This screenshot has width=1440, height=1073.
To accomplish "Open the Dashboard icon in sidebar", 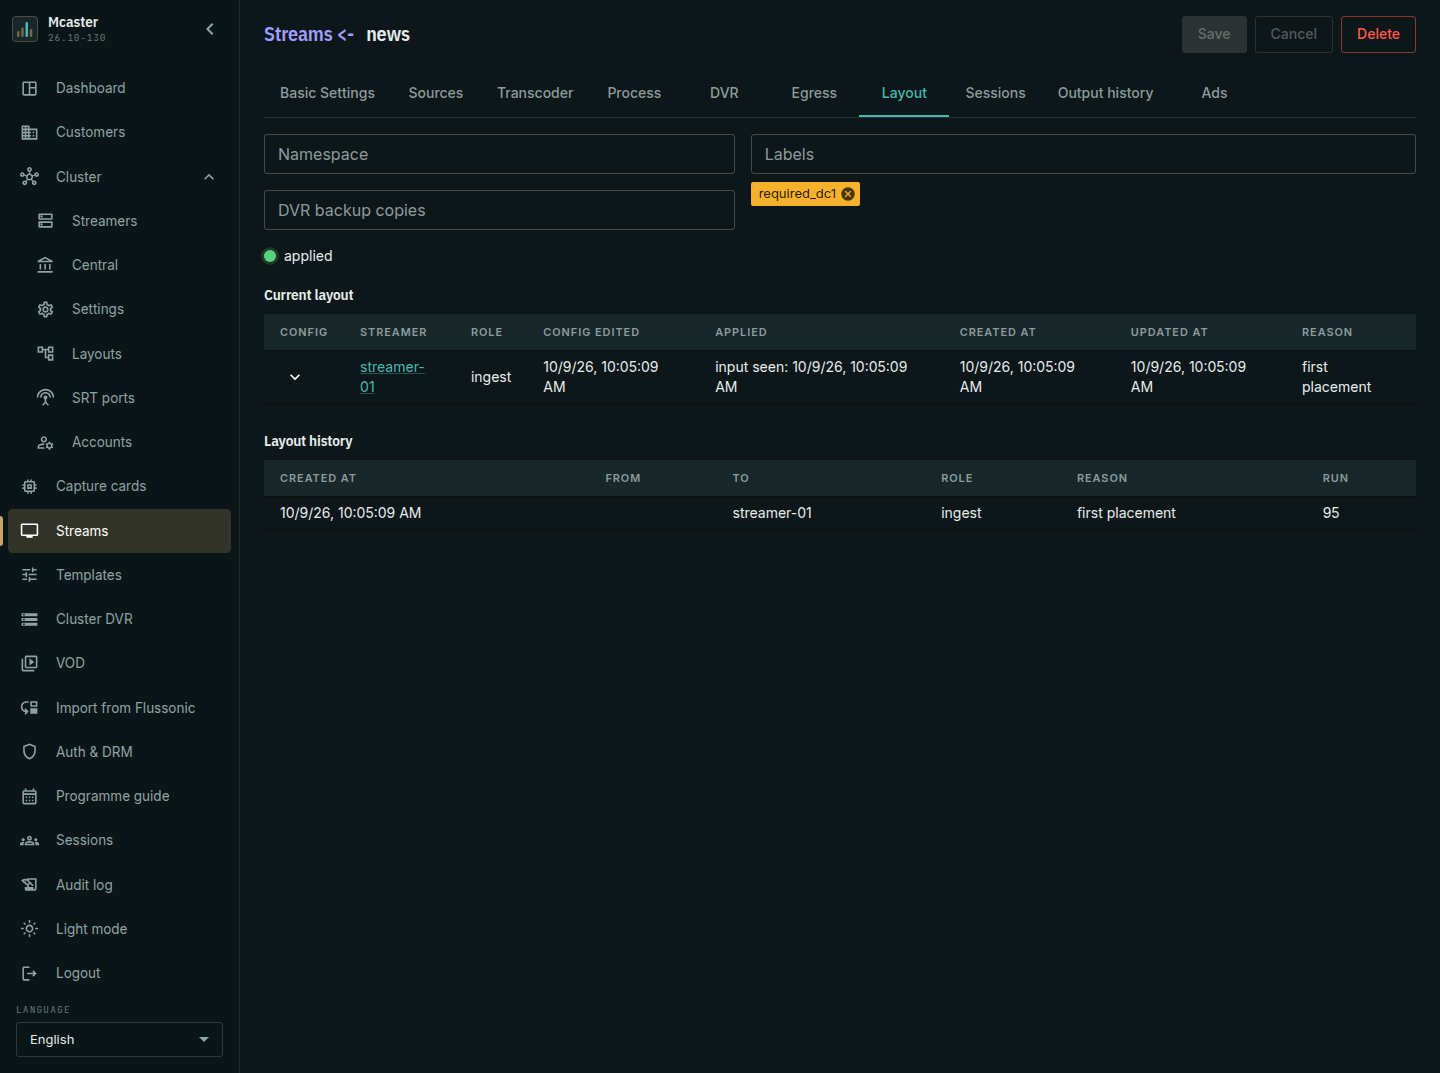I will pyautogui.click(x=30, y=88).
